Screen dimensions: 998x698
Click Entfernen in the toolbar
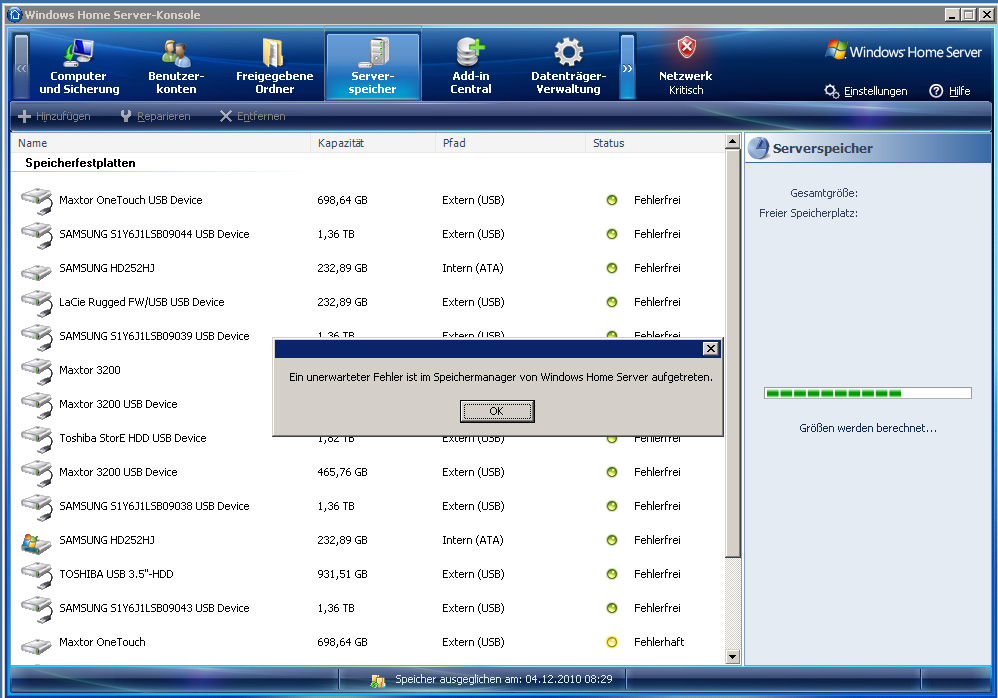pos(253,116)
